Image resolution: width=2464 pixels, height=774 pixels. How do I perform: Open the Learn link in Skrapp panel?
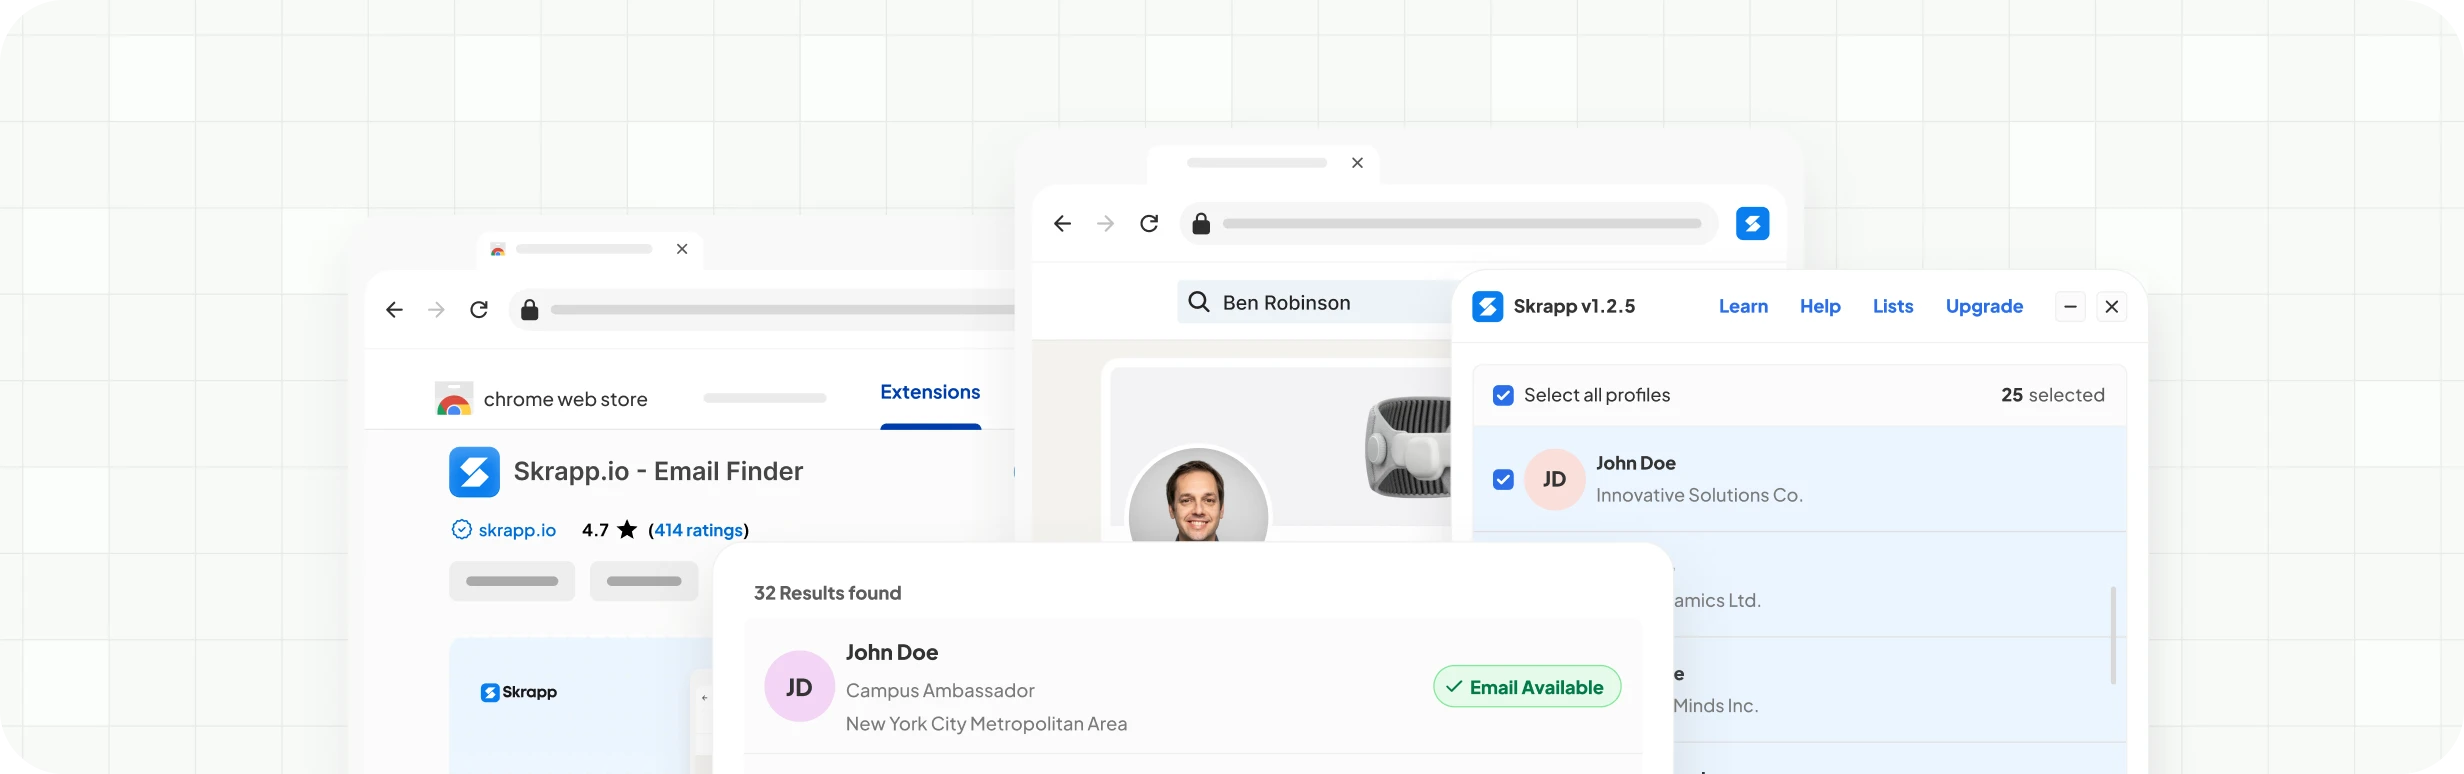[1743, 307]
